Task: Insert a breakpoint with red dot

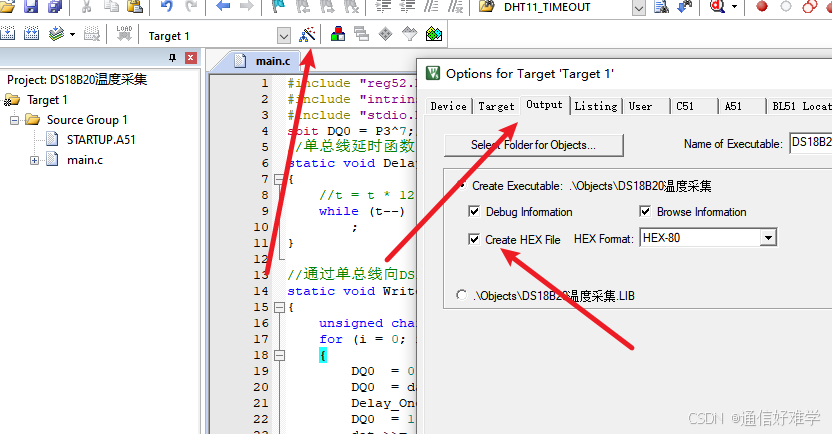Action: 762,6
